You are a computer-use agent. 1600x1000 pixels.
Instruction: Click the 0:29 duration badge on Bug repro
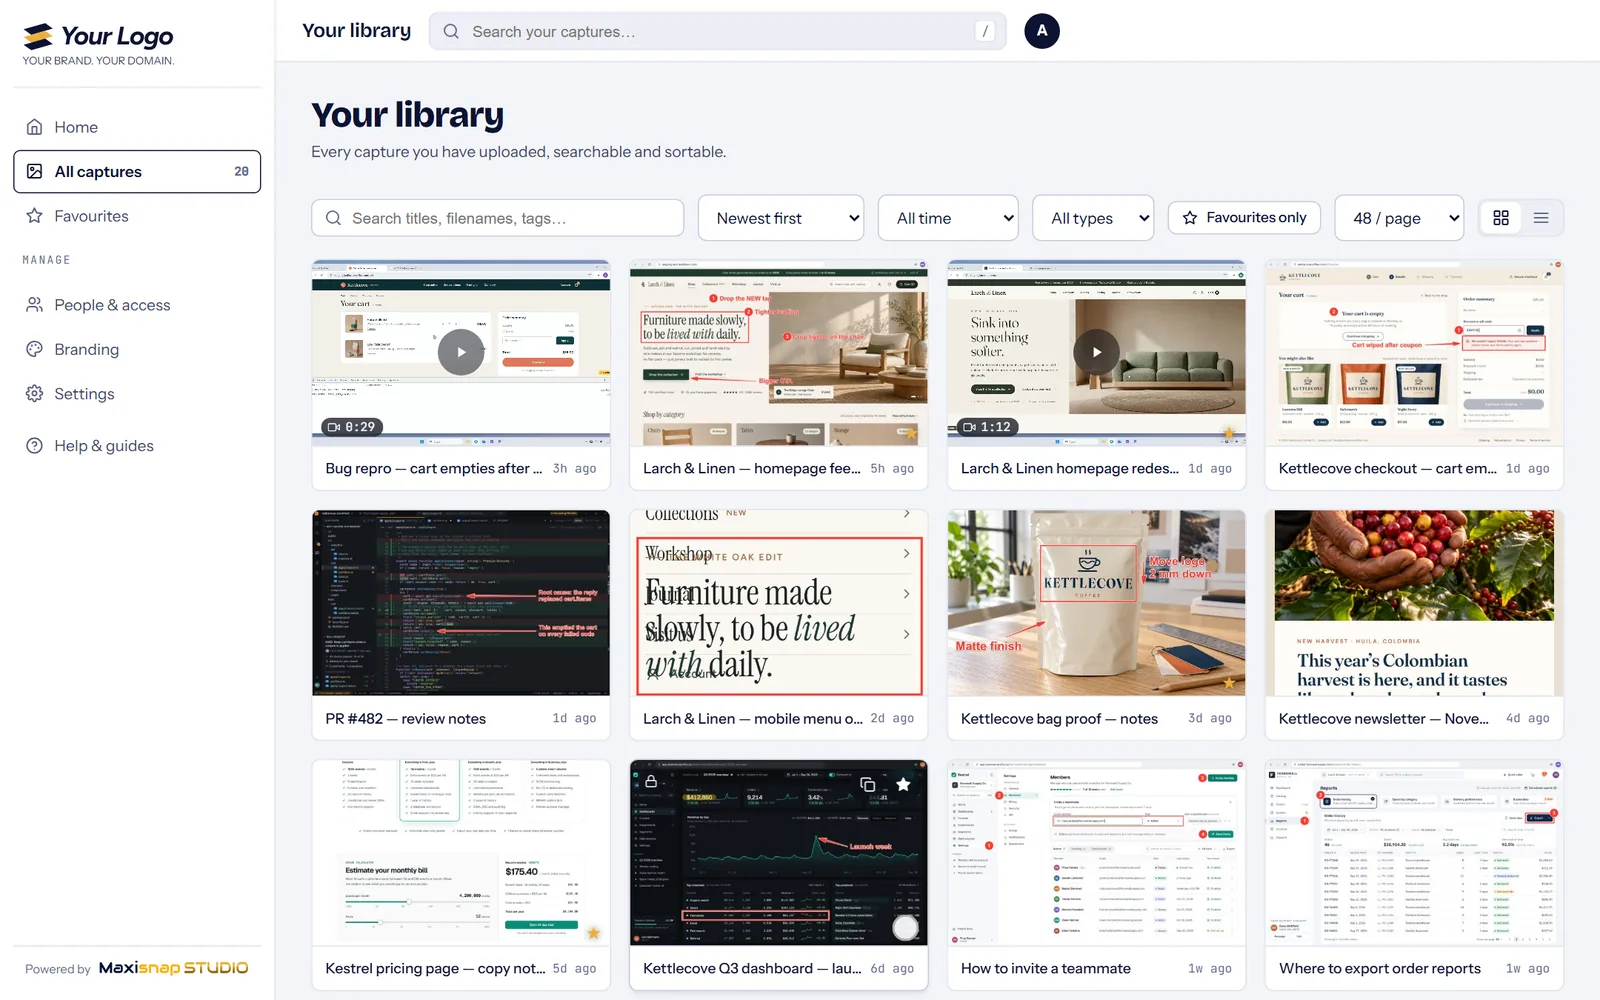tap(351, 427)
